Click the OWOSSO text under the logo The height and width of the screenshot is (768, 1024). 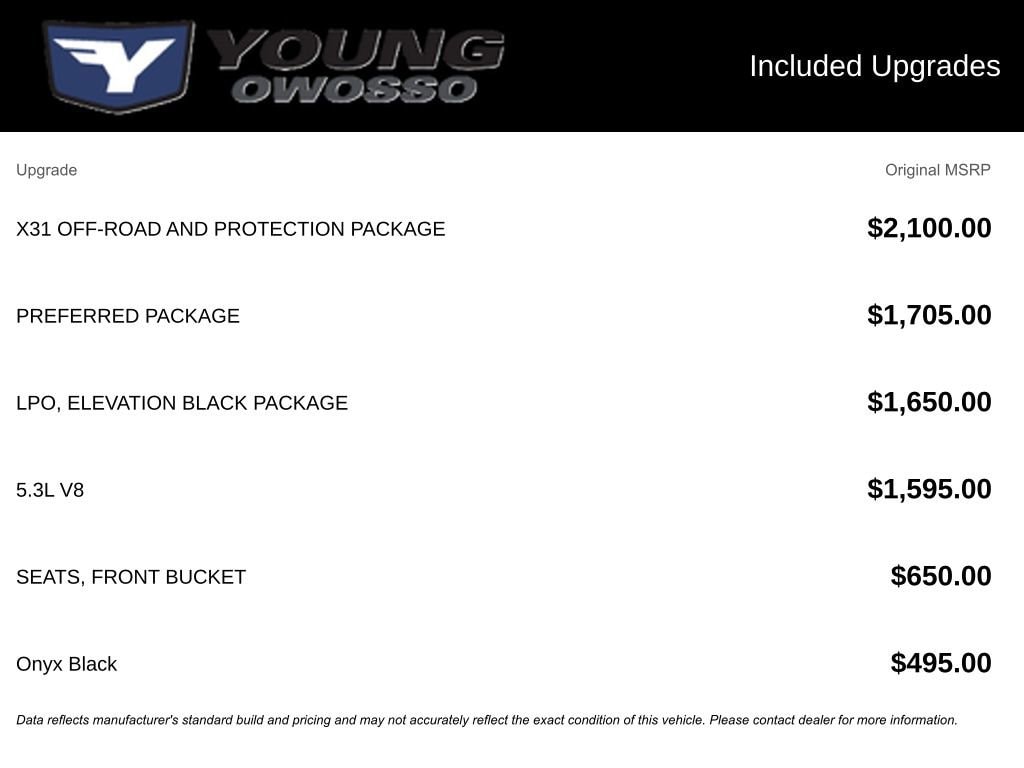[x=355, y=90]
